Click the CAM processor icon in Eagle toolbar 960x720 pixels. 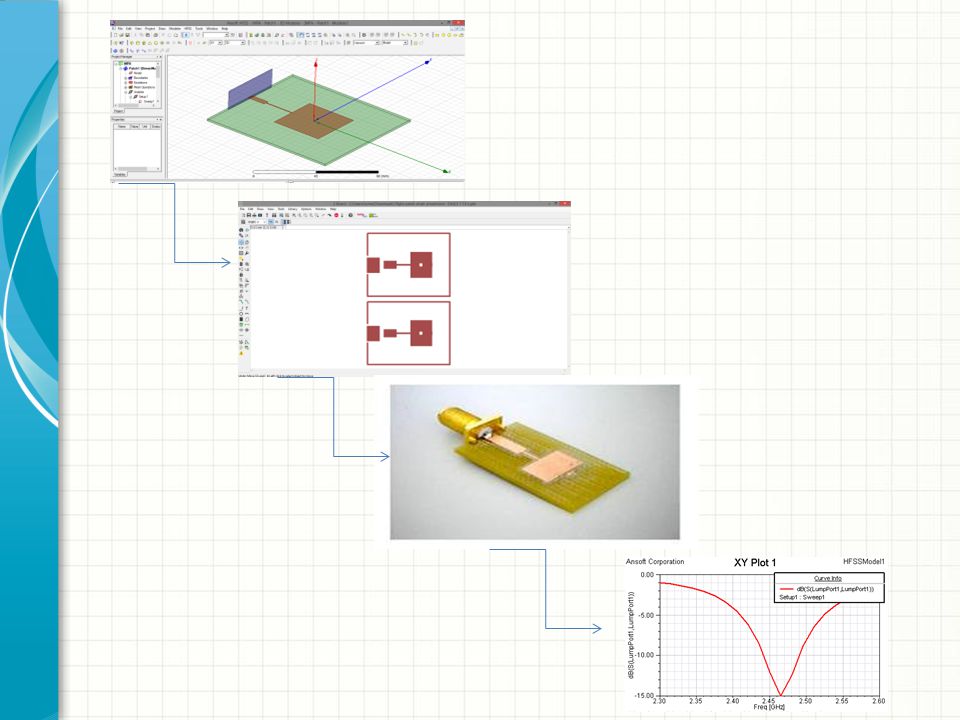260,215
